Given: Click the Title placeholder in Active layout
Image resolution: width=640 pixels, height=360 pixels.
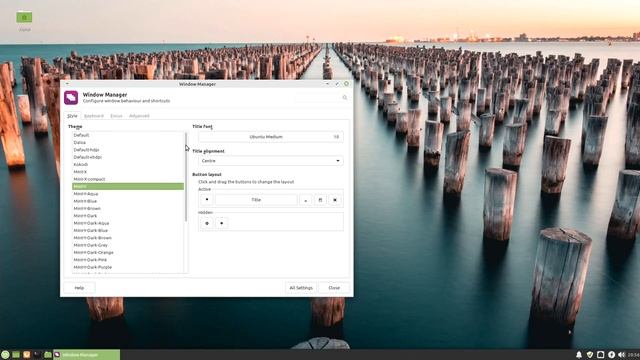Looking at the screenshot, I should click(x=256, y=200).
